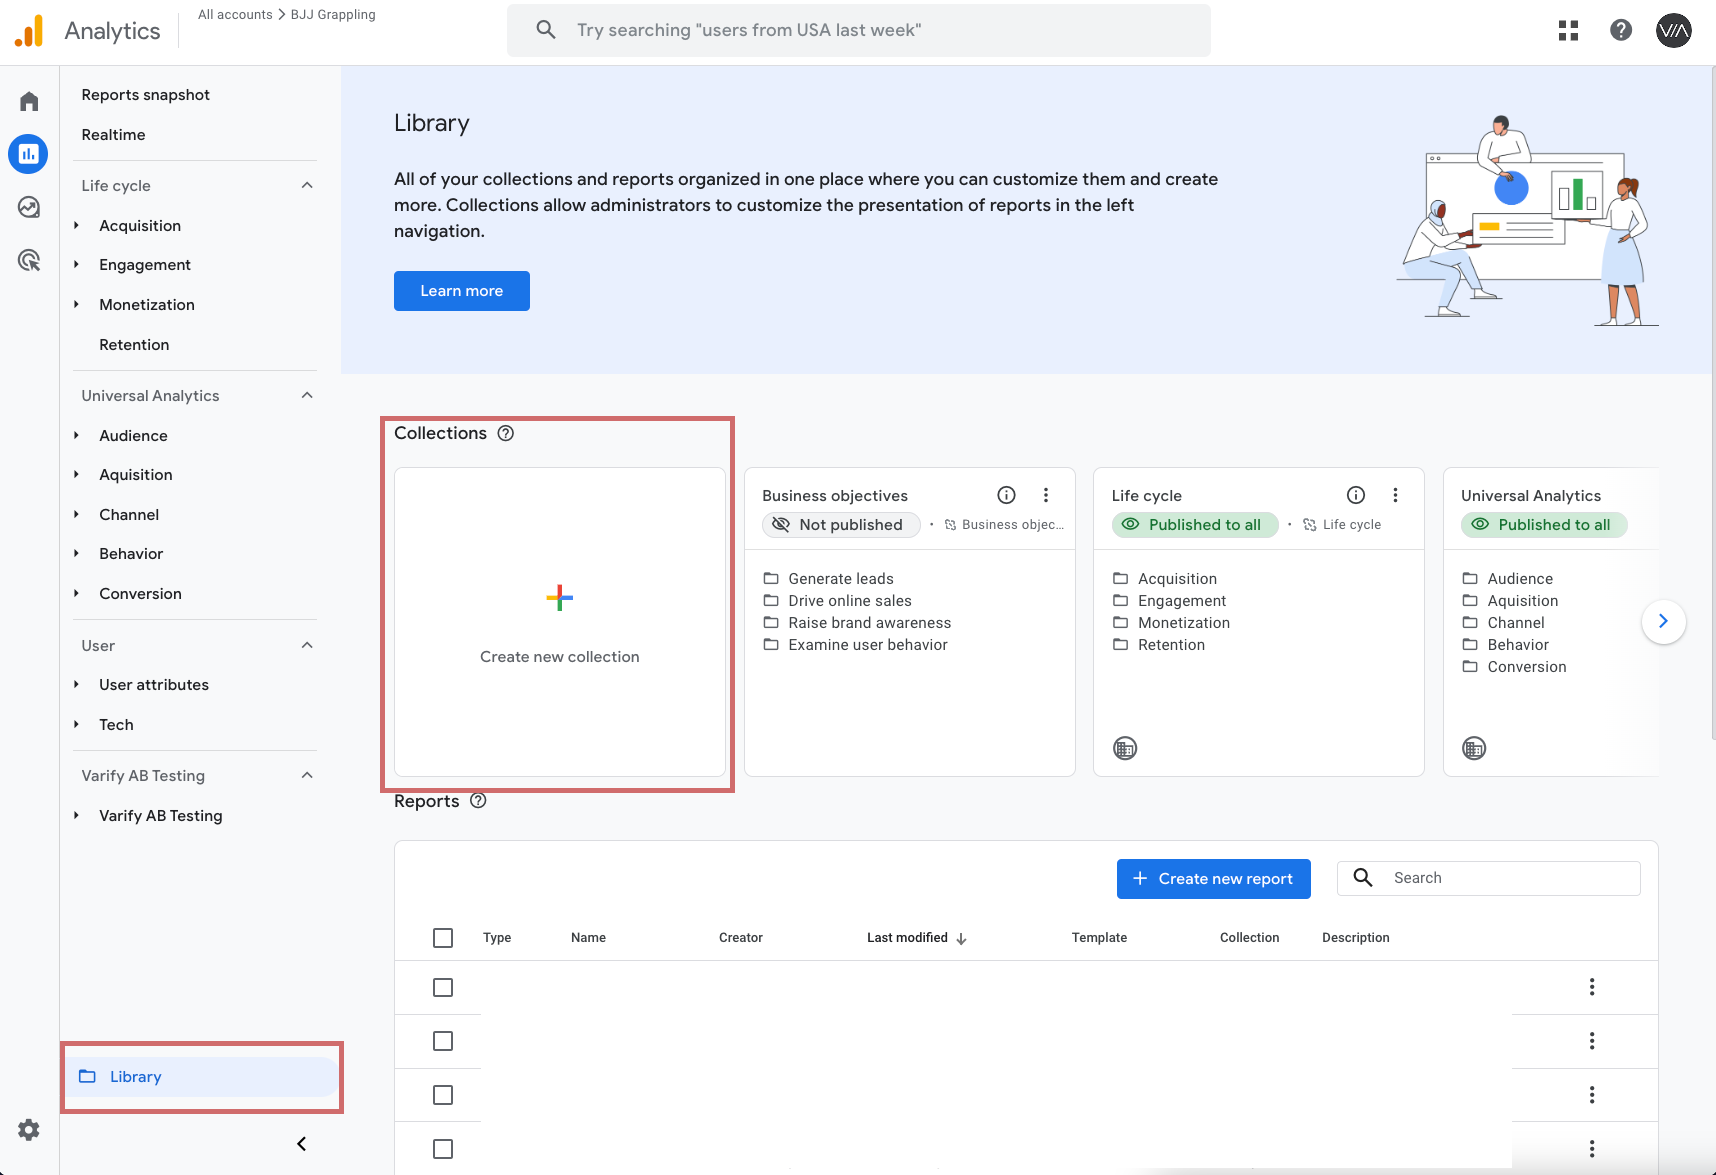The image size is (1716, 1175).
Task: Expand the Behavior tree item in sidebar
Action: tap(76, 553)
